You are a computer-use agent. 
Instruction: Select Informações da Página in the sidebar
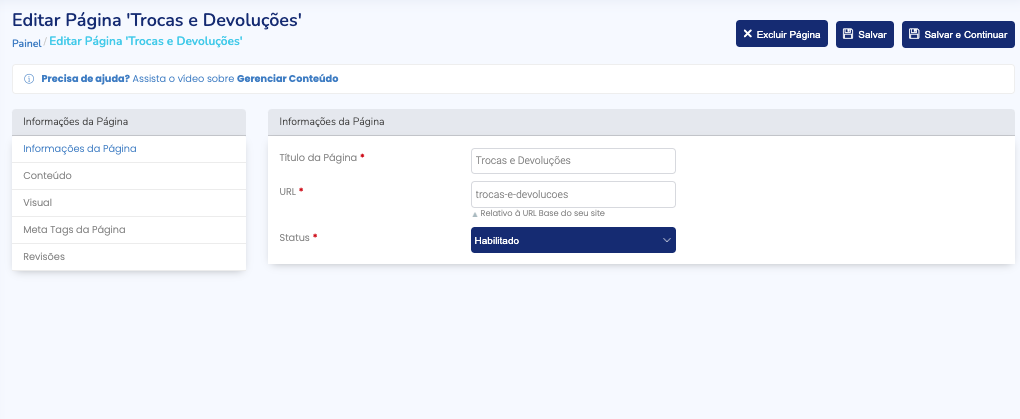pyautogui.click(x=80, y=149)
